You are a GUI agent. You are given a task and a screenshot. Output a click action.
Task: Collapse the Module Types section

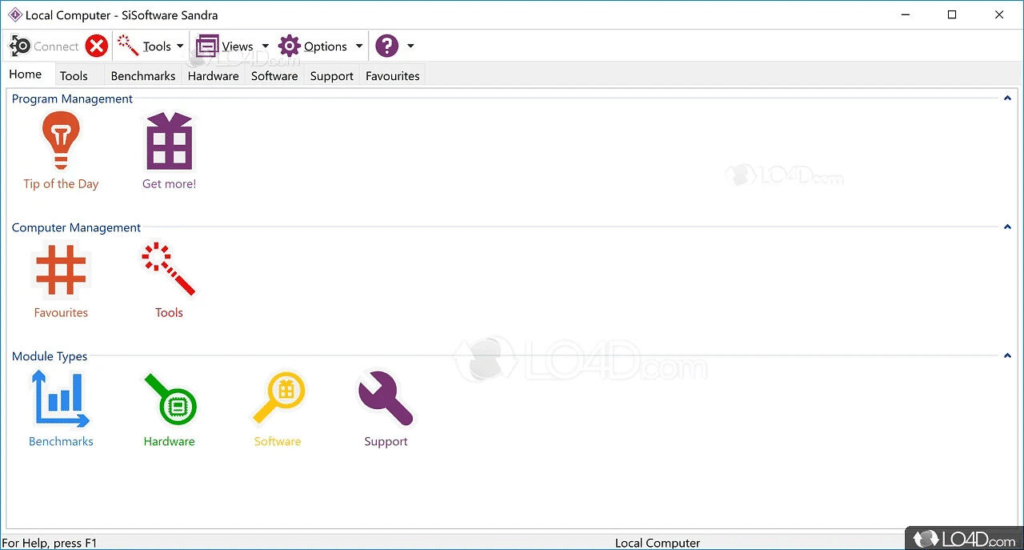point(1007,355)
